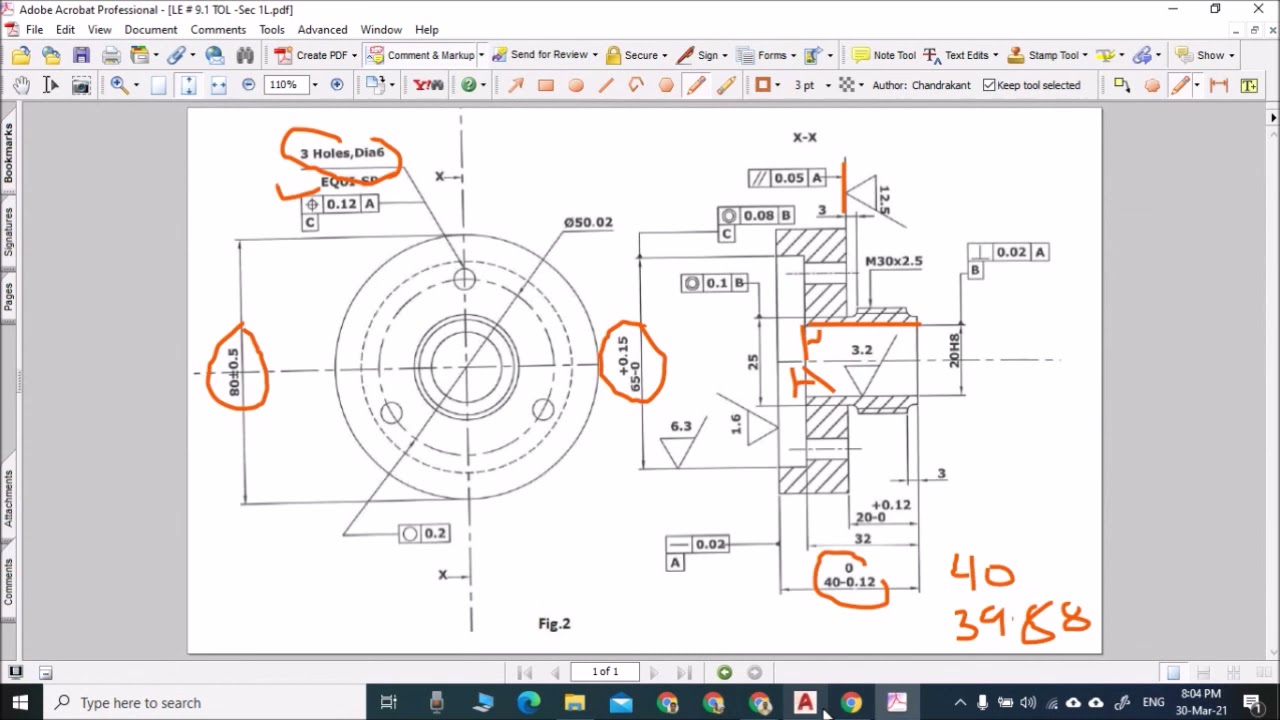Select the Polygon Line tool
Screen dimensions: 1280x720
[x=636, y=85]
